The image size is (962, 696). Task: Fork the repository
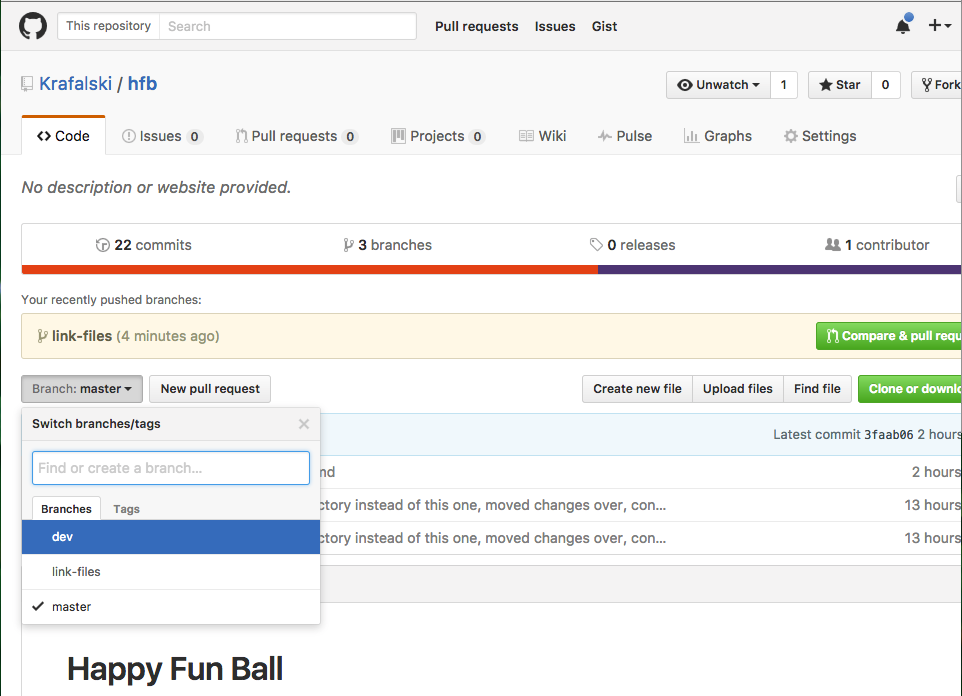coord(937,85)
